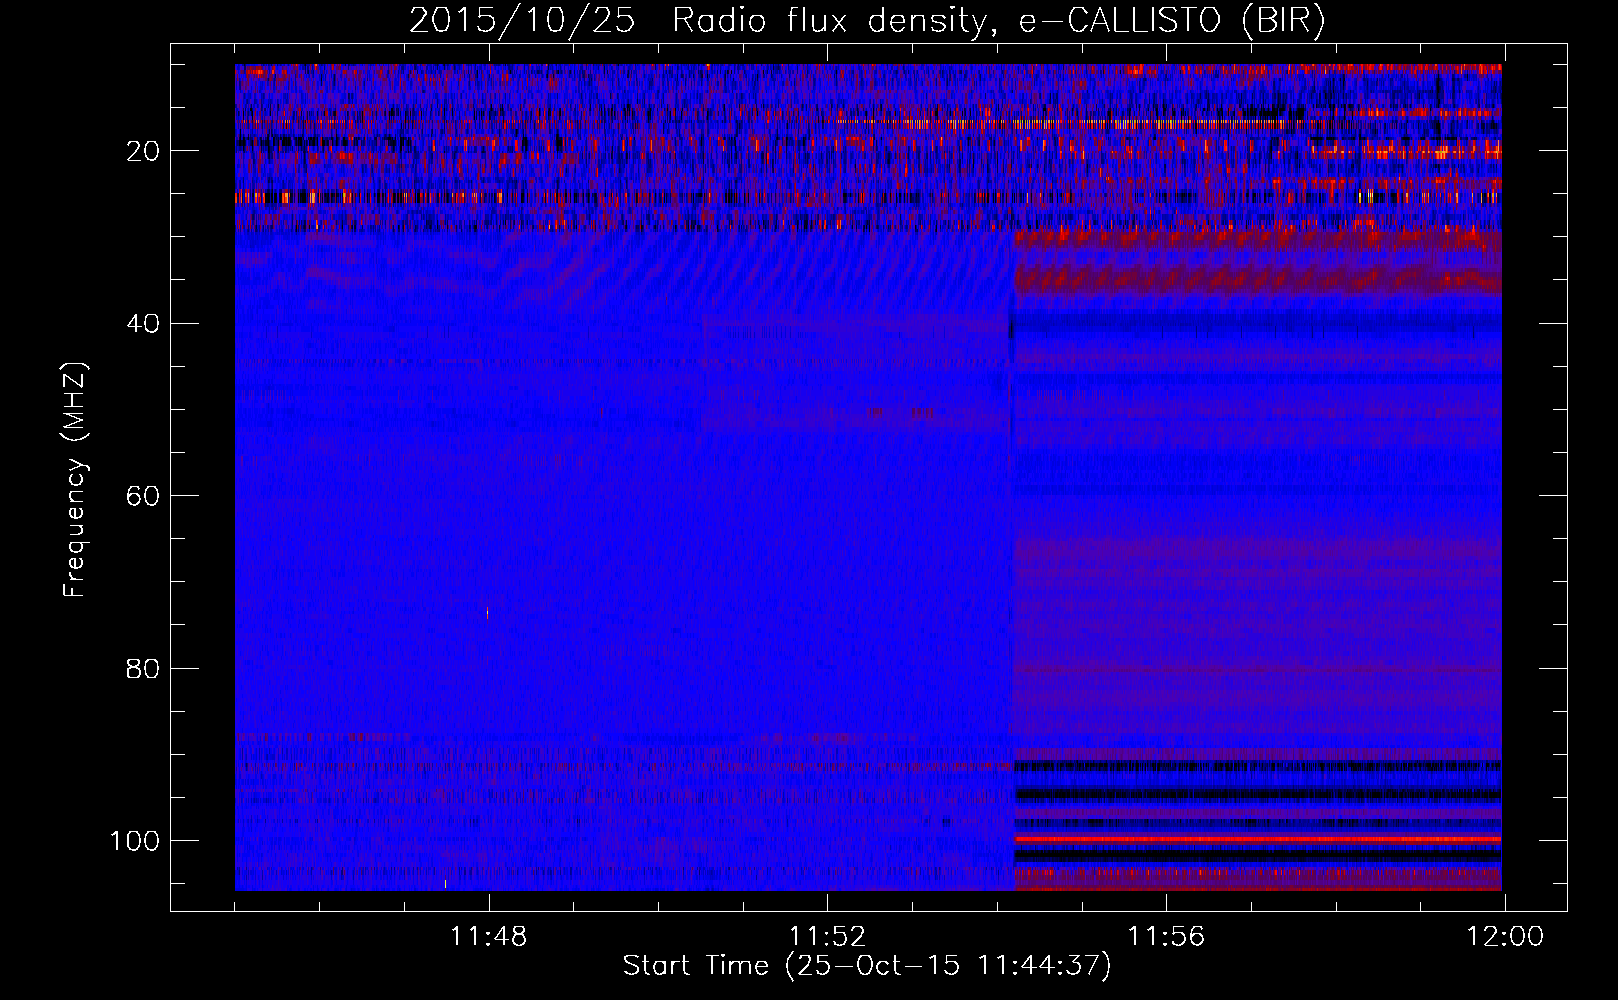The width and height of the screenshot is (1618, 1000).
Task: Click the plot title '2015/10/25 Radio flux density, e-CALLISTO (BIR)'
Action: coord(867,20)
